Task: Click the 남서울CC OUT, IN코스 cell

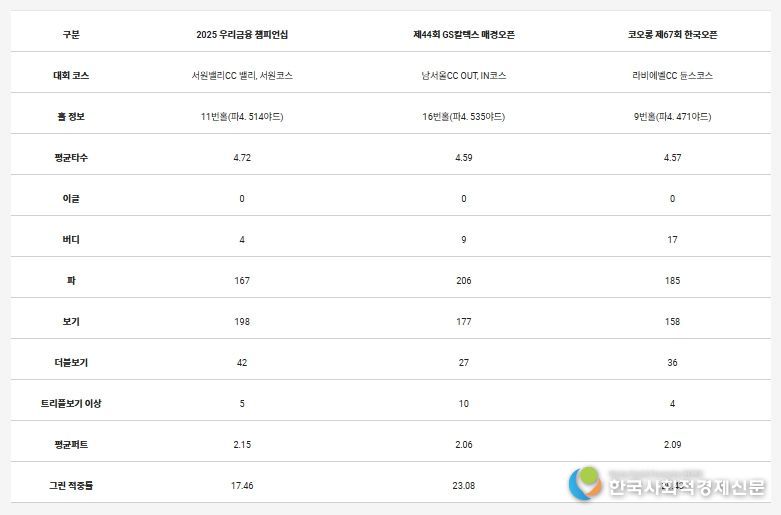Action: pos(464,75)
